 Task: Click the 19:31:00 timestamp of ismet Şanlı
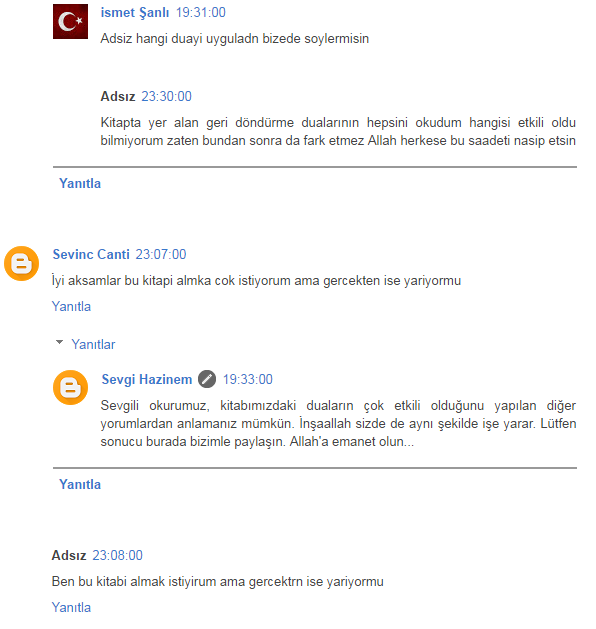pos(201,12)
